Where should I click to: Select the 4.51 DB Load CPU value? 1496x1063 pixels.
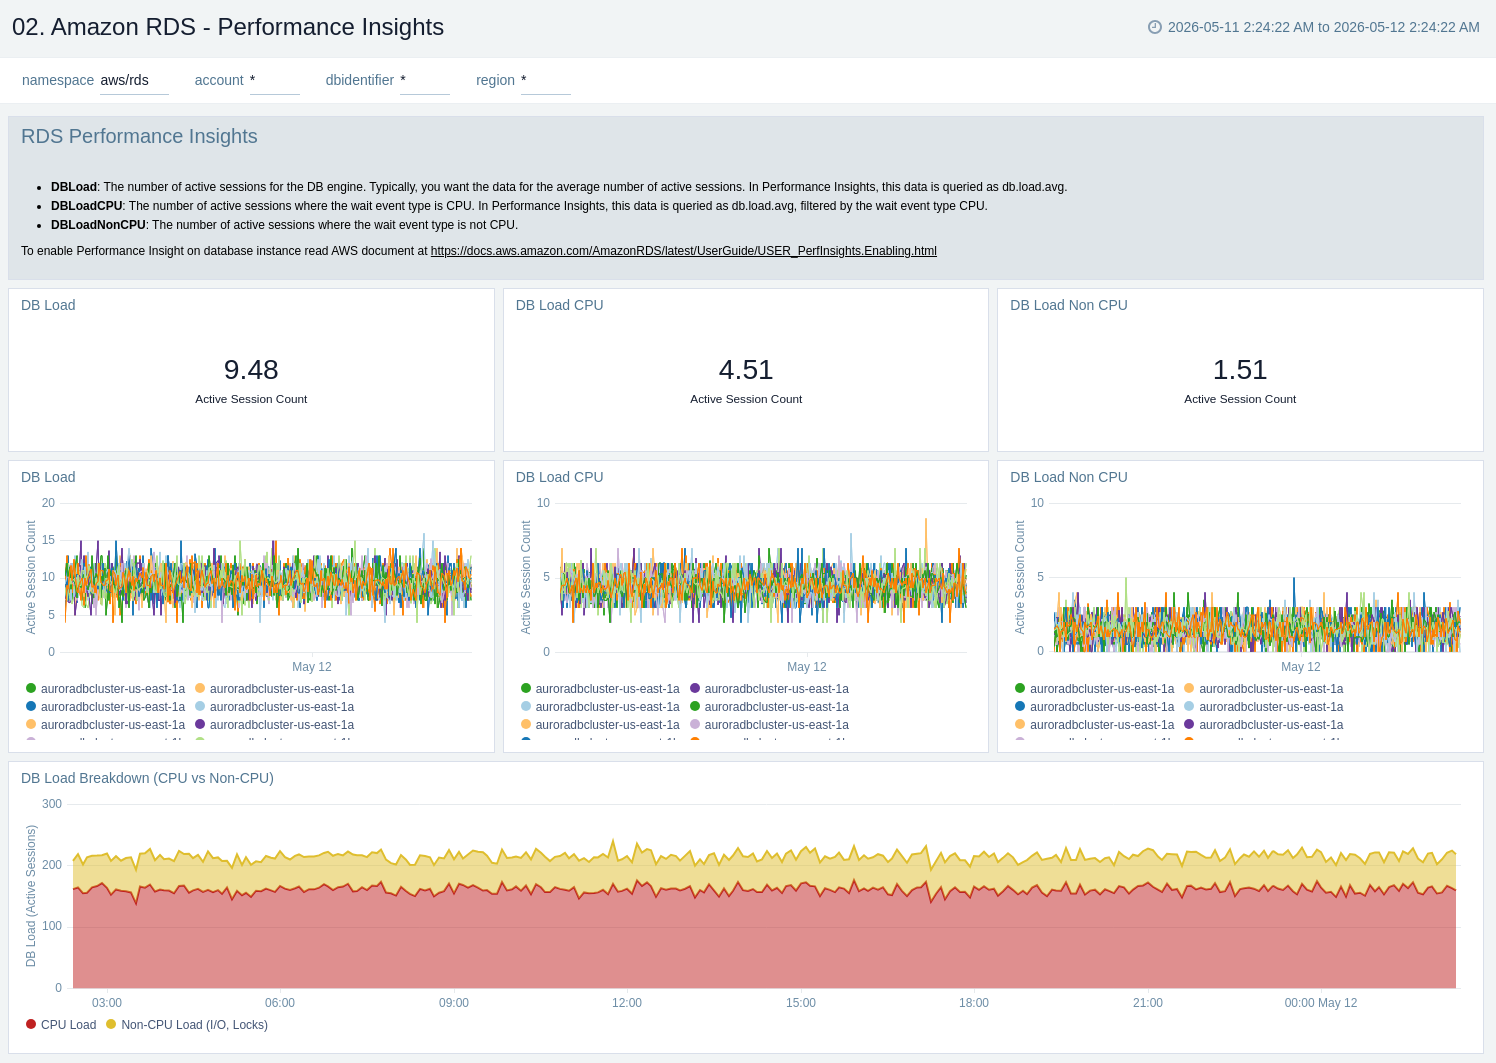click(746, 370)
